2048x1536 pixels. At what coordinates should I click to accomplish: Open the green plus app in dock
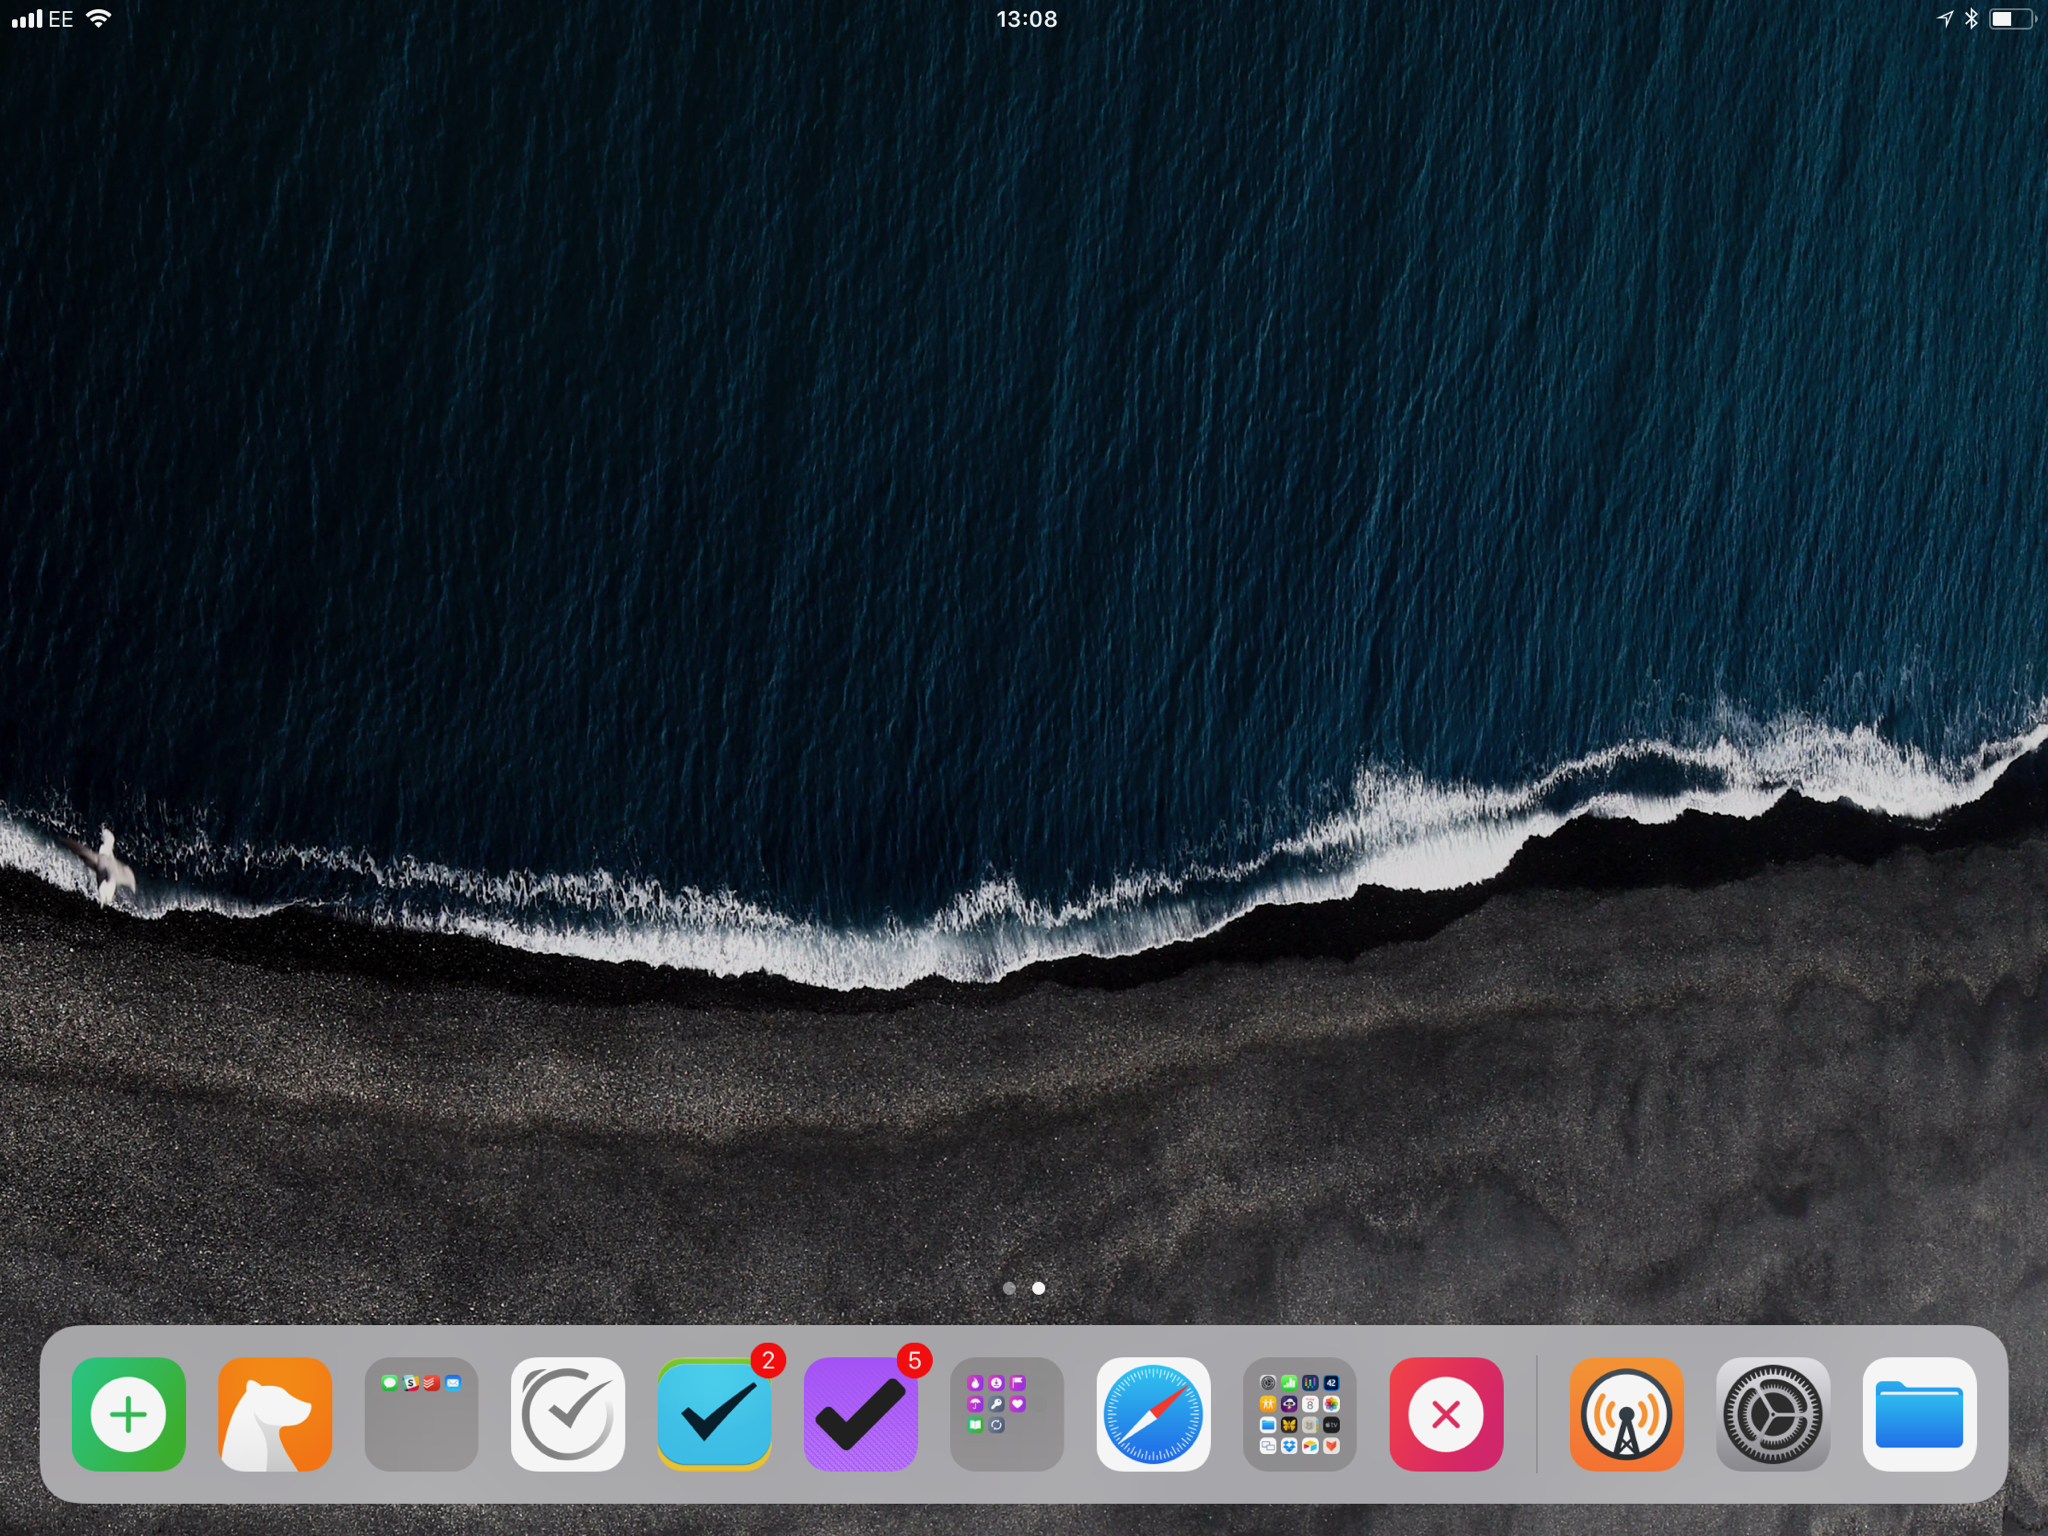click(128, 1414)
